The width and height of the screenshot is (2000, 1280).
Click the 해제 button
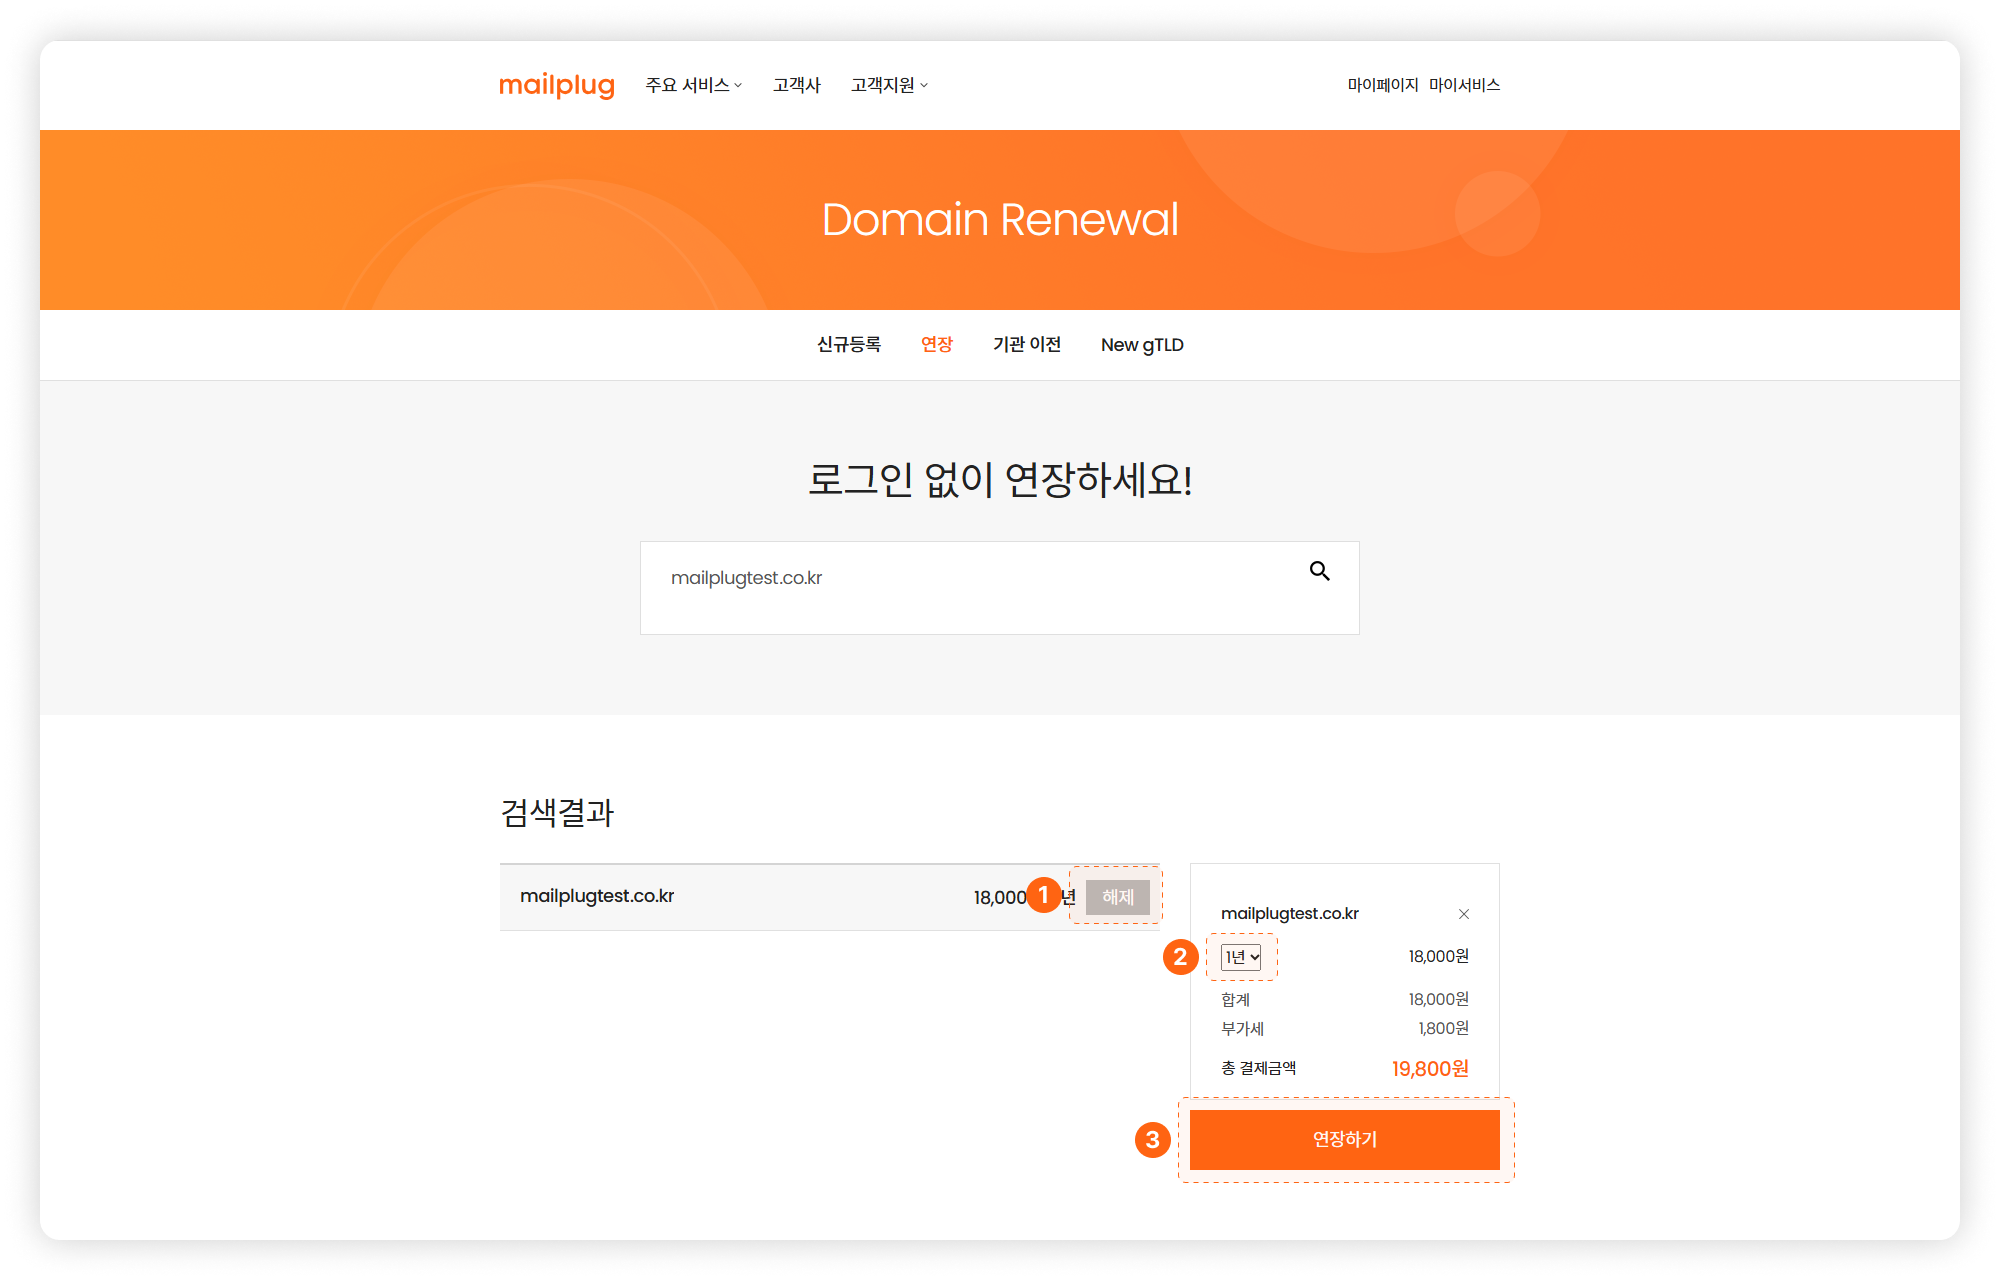point(1118,897)
